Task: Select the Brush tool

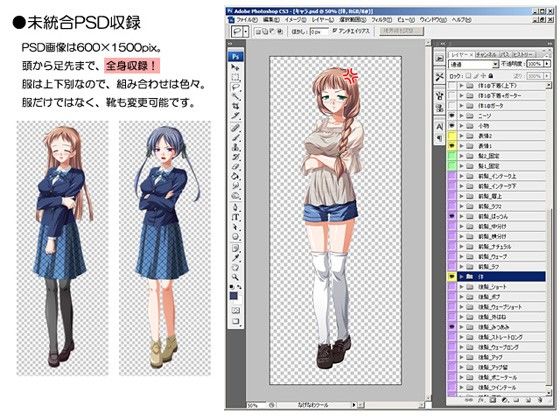Action: [235, 137]
